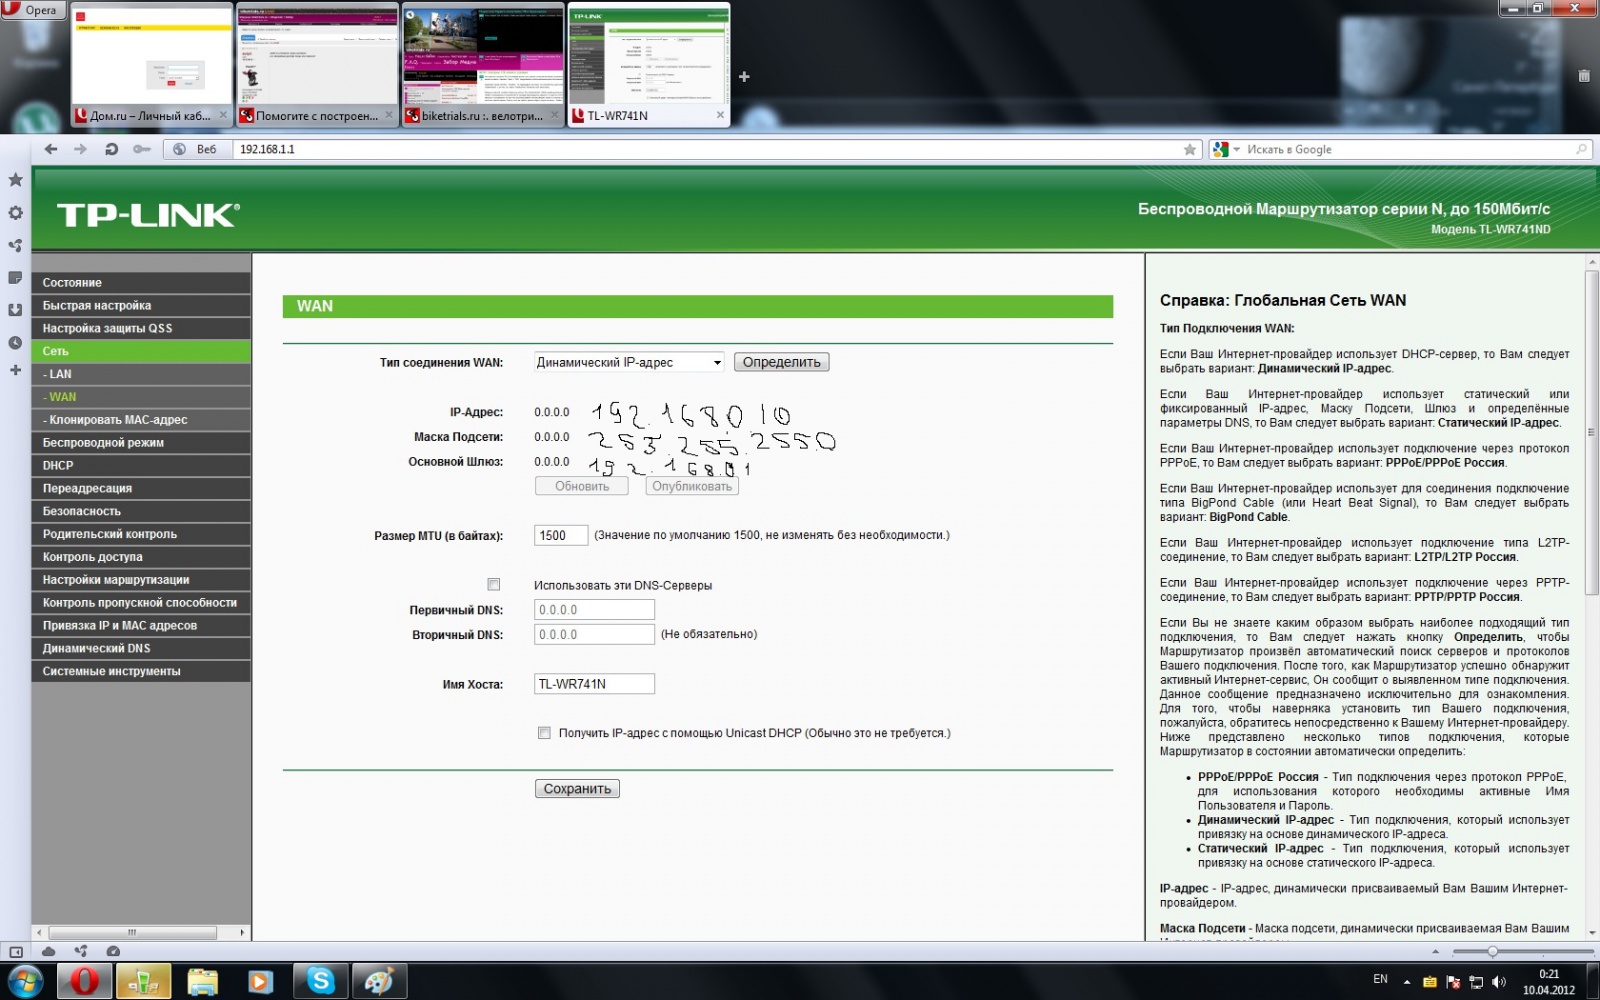Open the password wand key icon
1600x1000 pixels.
click(x=141, y=149)
